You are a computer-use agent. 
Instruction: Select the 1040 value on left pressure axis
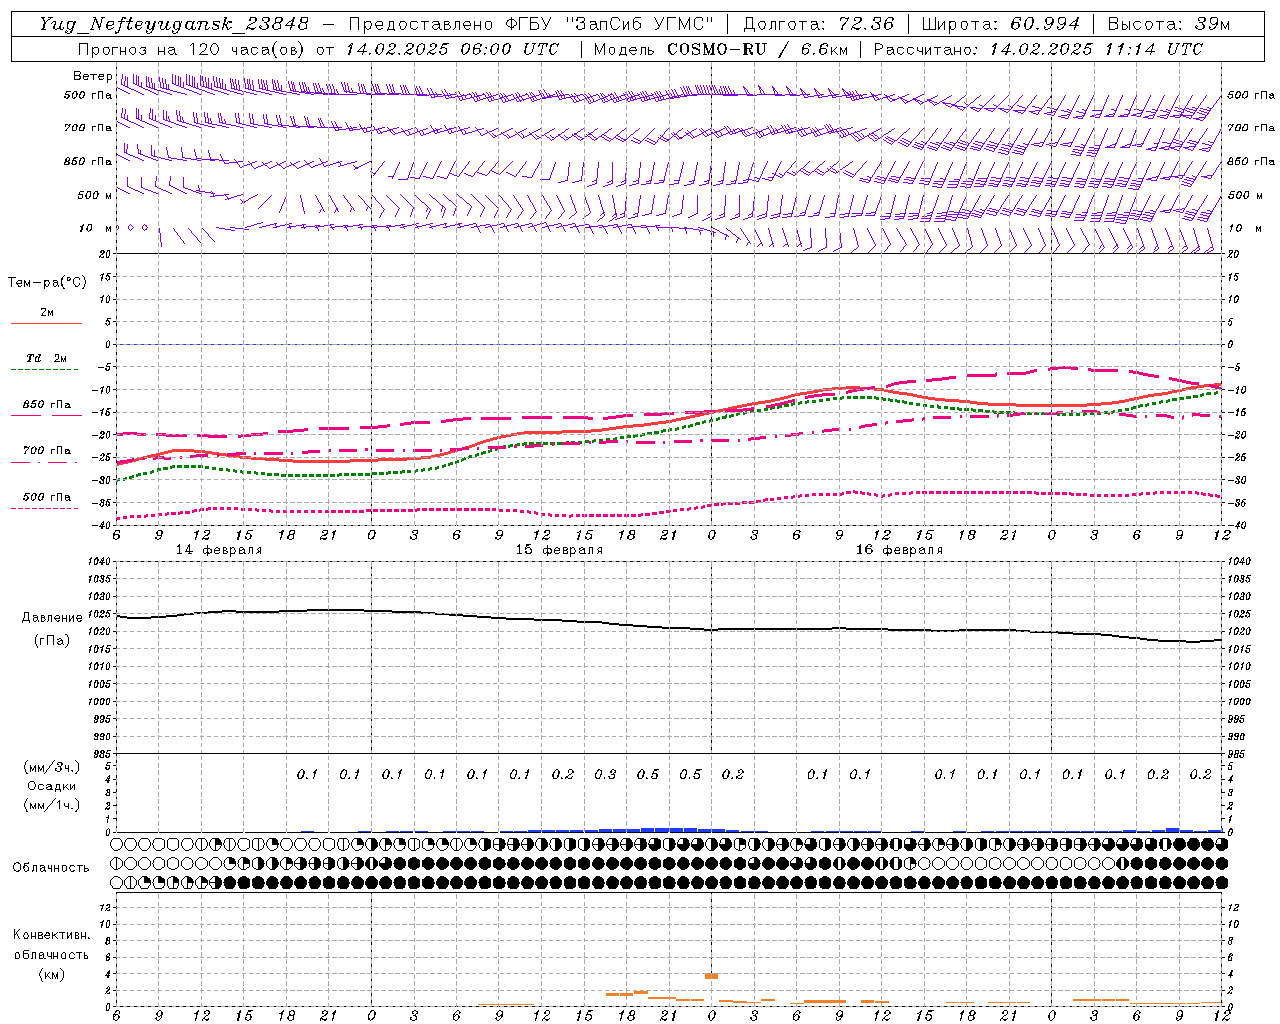99,561
